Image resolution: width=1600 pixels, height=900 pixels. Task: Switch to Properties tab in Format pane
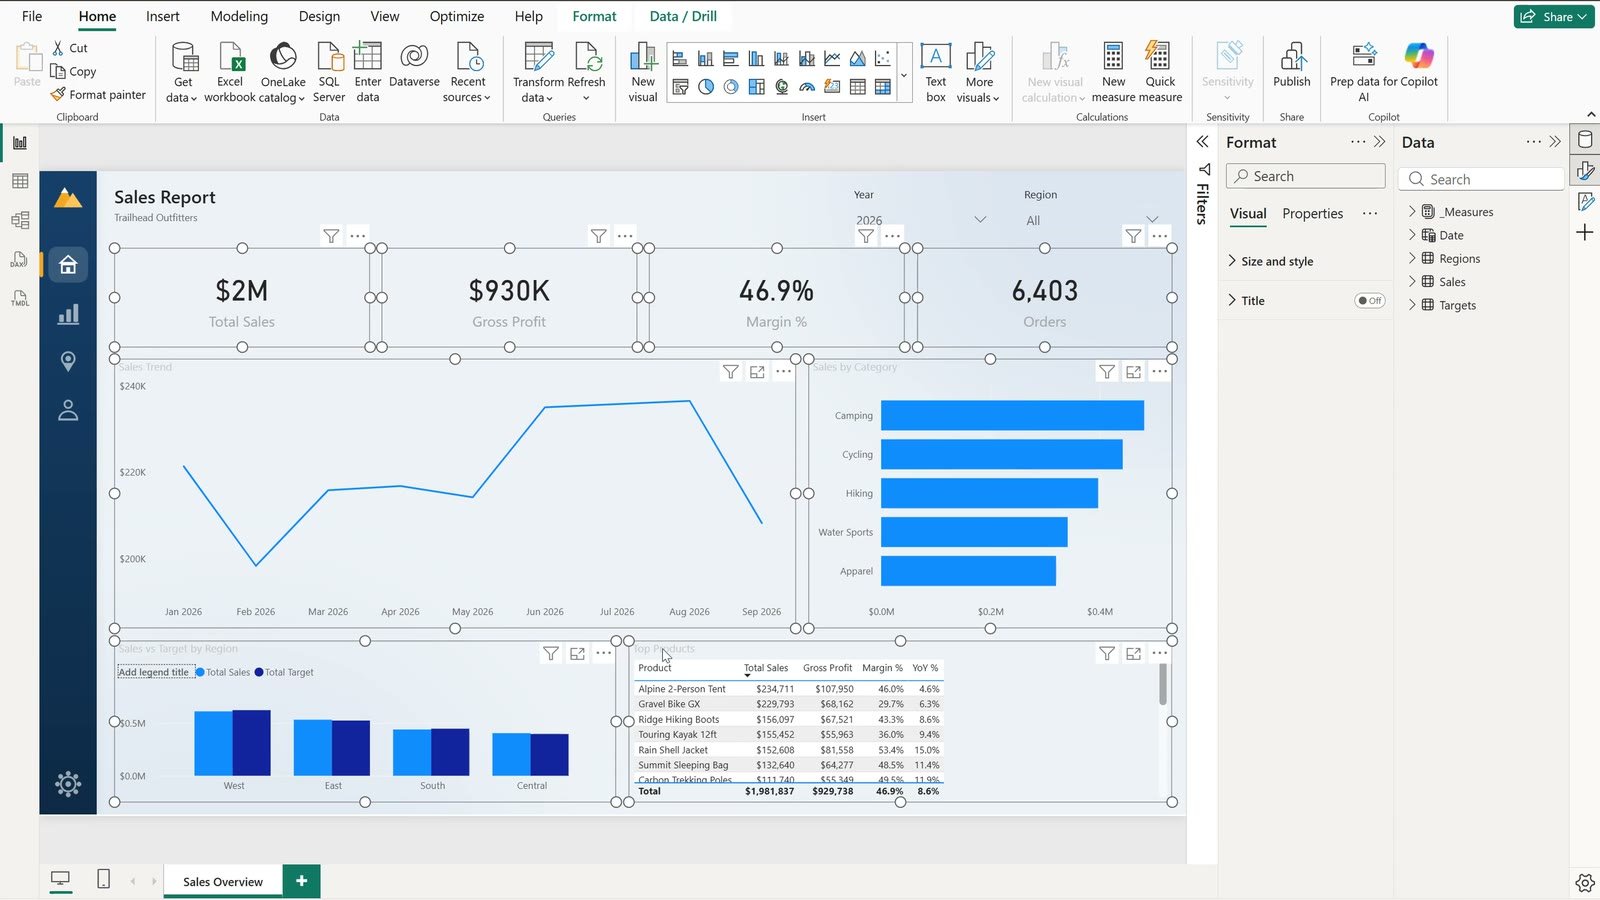(x=1312, y=213)
